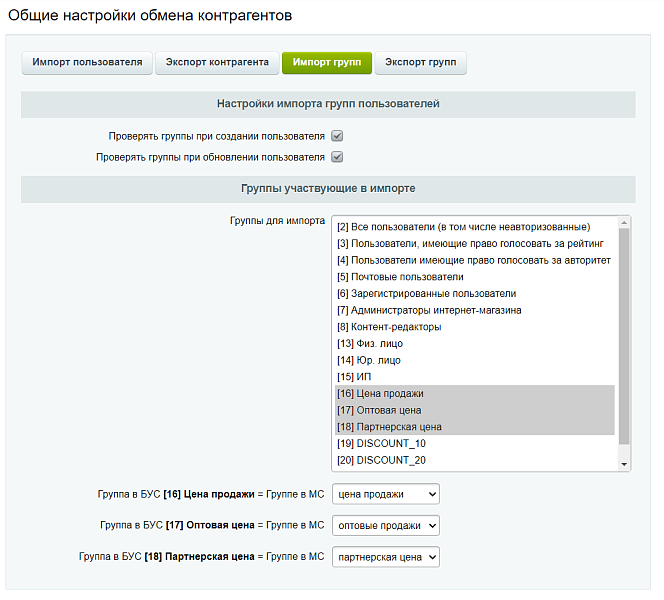Uncheck Проверять группы при обновлении пользователя

pyautogui.click(x=338, y=157)
